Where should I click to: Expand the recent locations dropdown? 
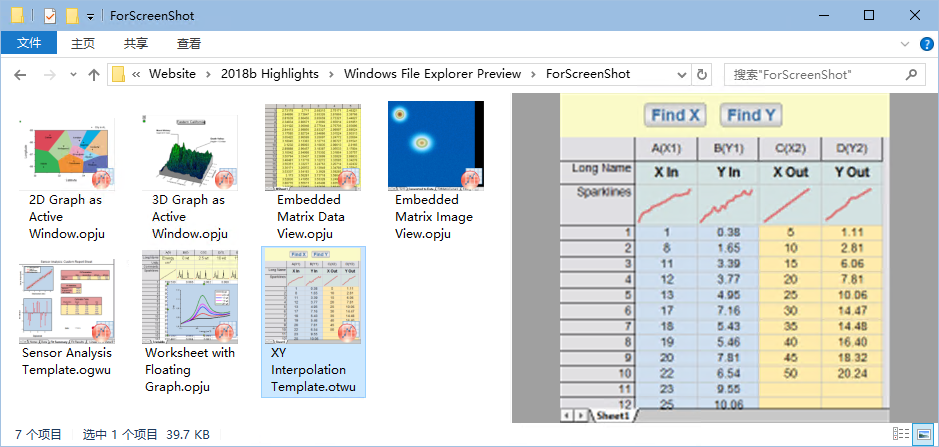pyautogui.click(x=73, y=75)
